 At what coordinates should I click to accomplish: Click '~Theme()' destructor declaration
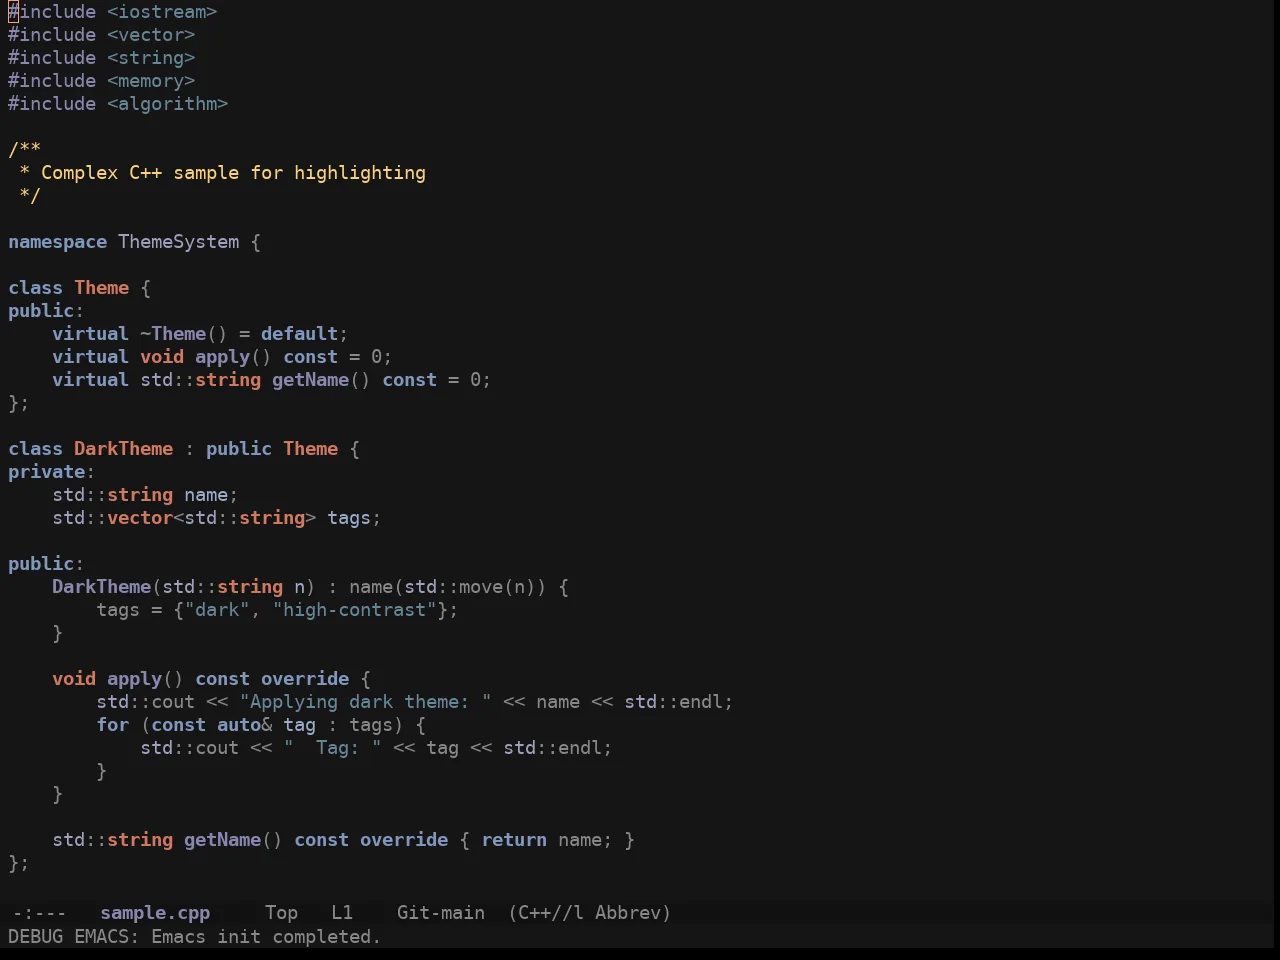pos(184,334)
